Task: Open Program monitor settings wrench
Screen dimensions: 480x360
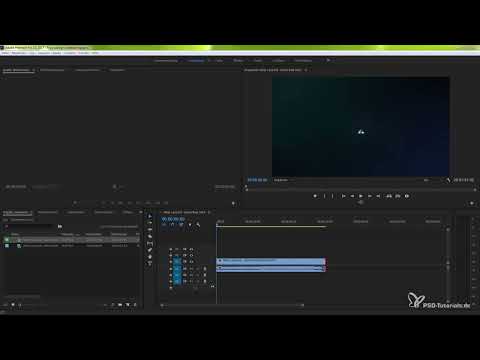Action: 448,180
